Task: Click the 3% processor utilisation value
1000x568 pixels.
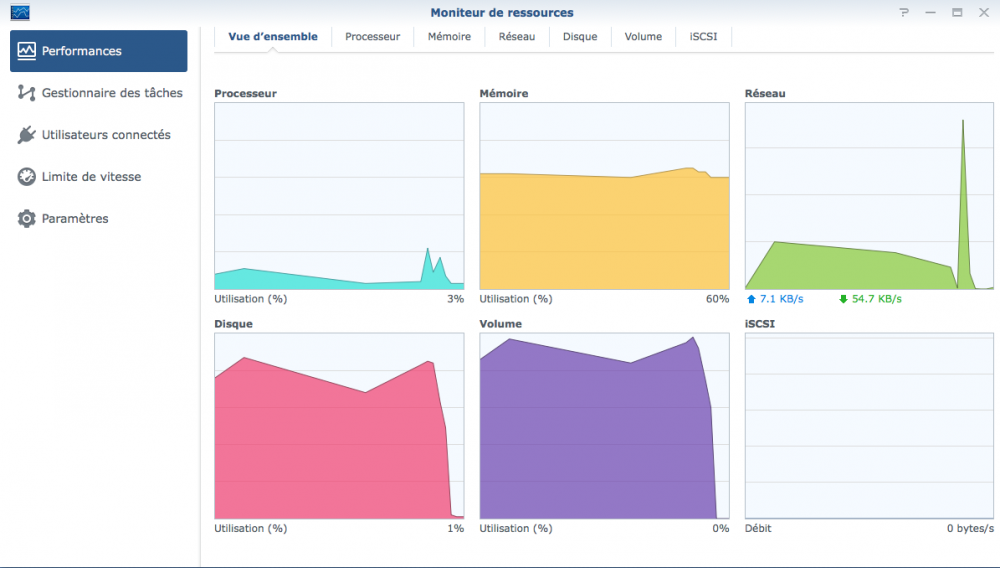Action: point(455,299)
